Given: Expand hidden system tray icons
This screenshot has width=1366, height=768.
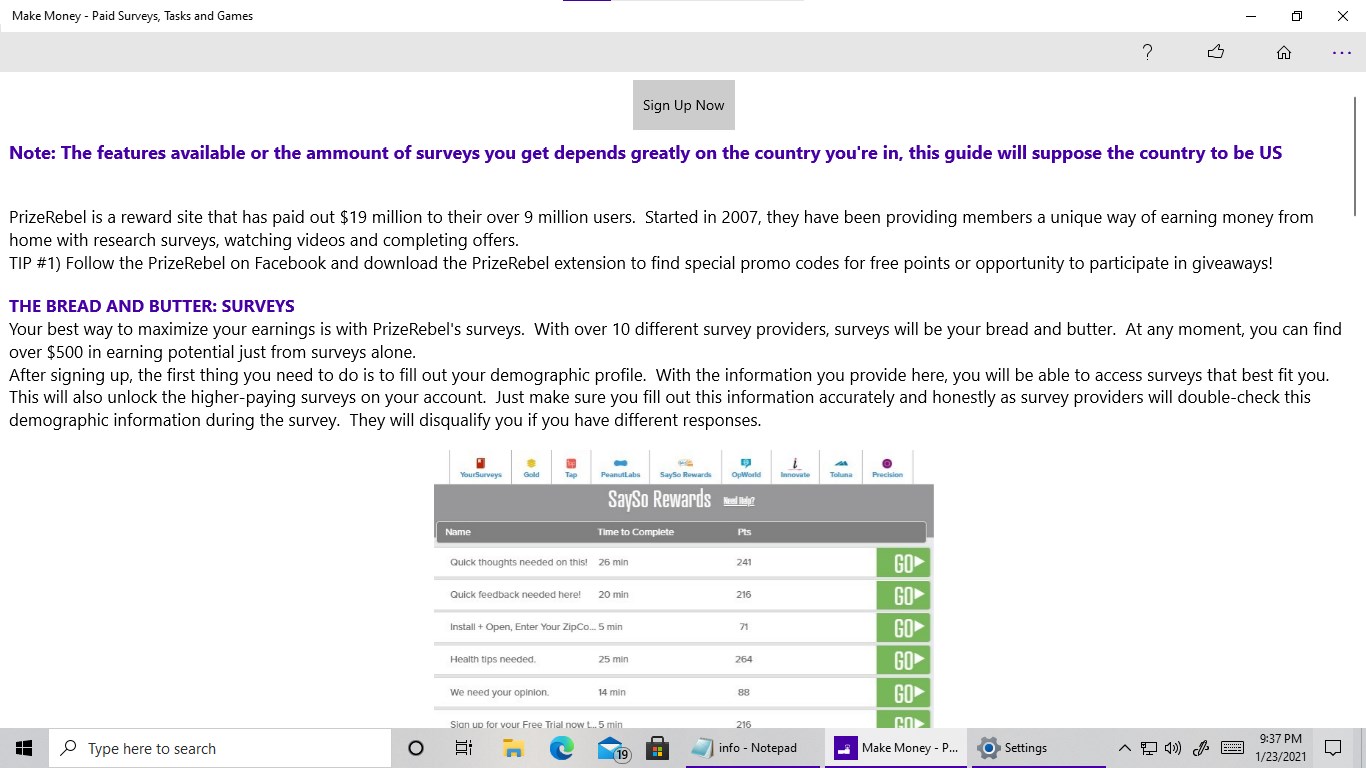Looking at the screenshot, I should pyautogui.click(x=1124, y=748).
